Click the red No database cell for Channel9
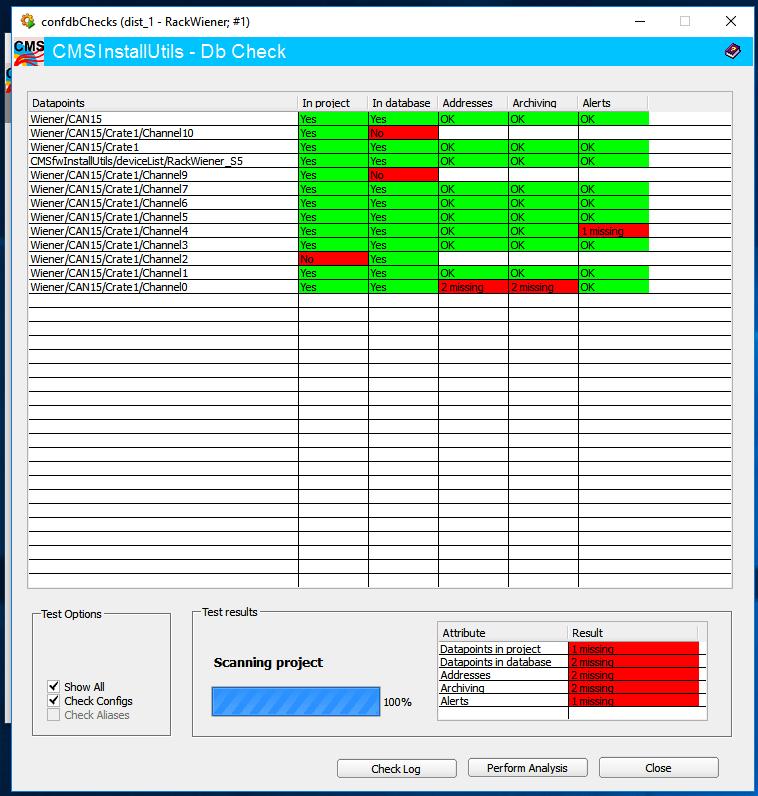758x796 pixels. click(x=403, y=175)
